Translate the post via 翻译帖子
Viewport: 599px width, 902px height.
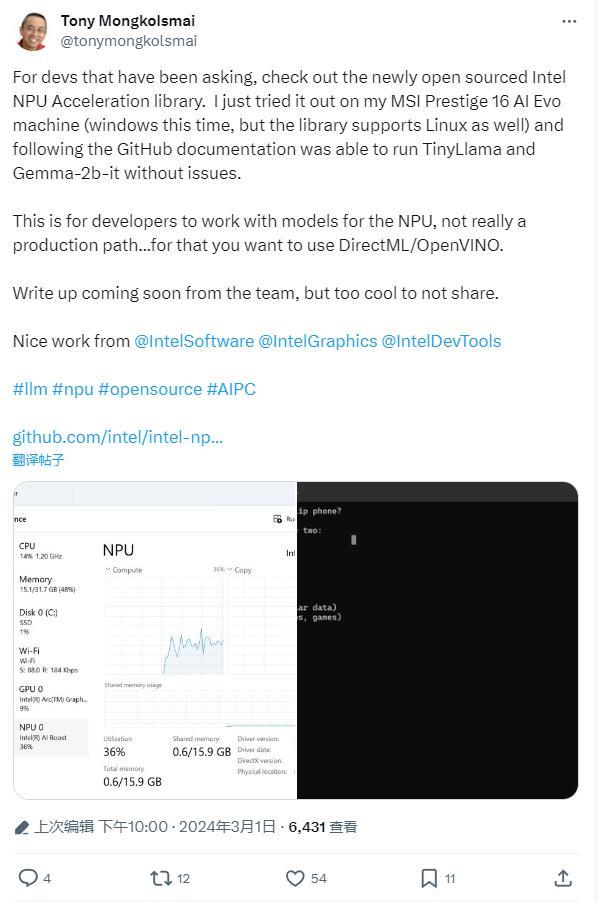click(x=35, y=460)
